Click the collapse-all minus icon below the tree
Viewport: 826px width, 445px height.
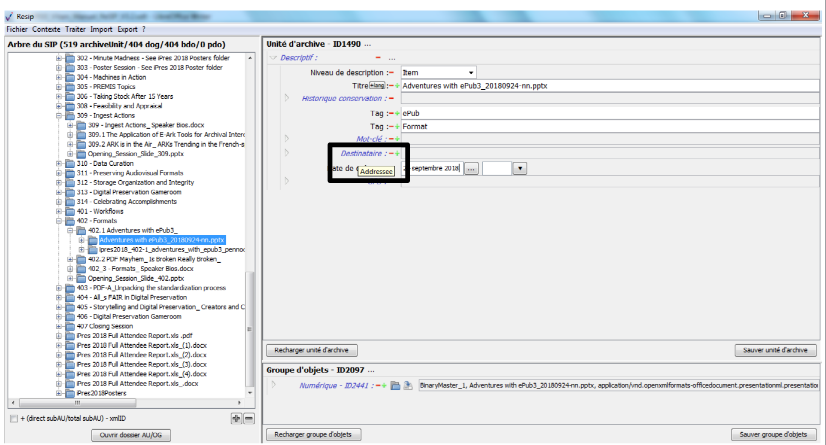pos(248,418)
